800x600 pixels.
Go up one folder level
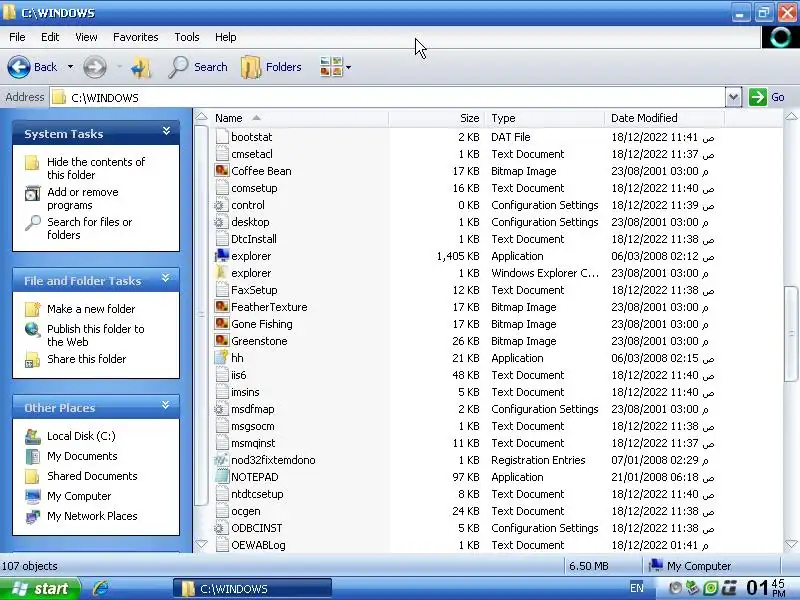[x=141, y=67]
